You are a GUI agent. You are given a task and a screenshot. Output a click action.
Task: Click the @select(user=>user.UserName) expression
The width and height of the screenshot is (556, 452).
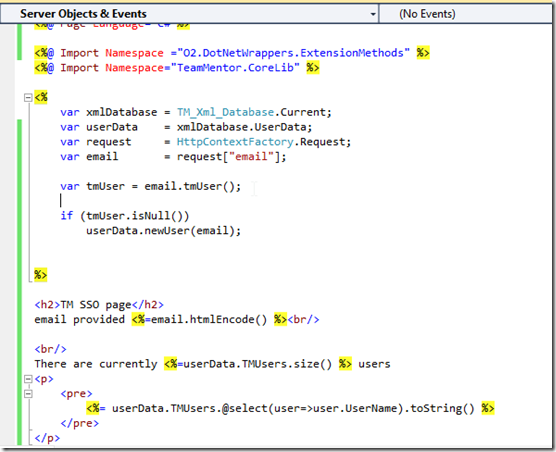tap(313, 408)
